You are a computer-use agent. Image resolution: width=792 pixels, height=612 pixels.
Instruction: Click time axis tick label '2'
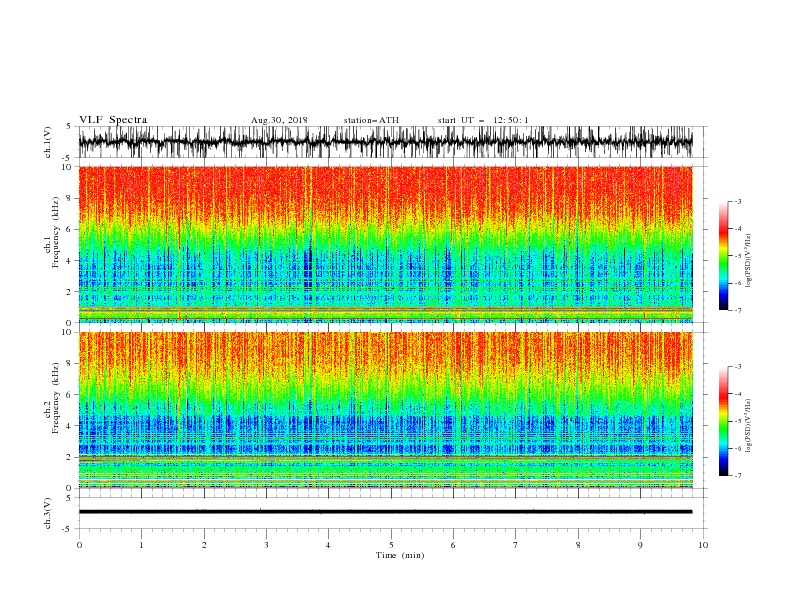click(204, 545)
